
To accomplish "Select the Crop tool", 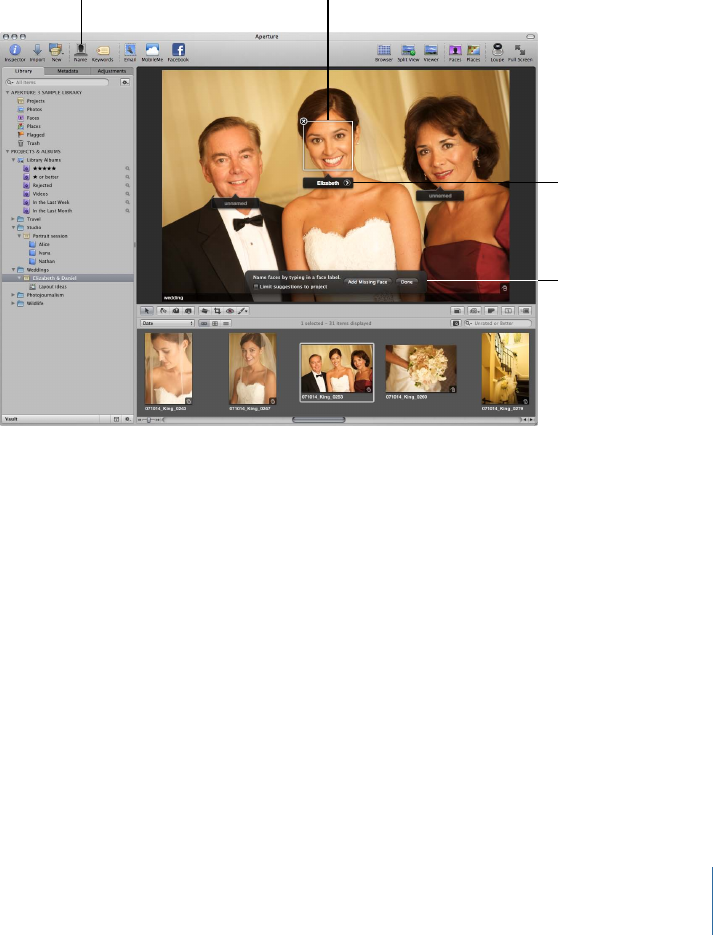I will click(x=217, y=311).
